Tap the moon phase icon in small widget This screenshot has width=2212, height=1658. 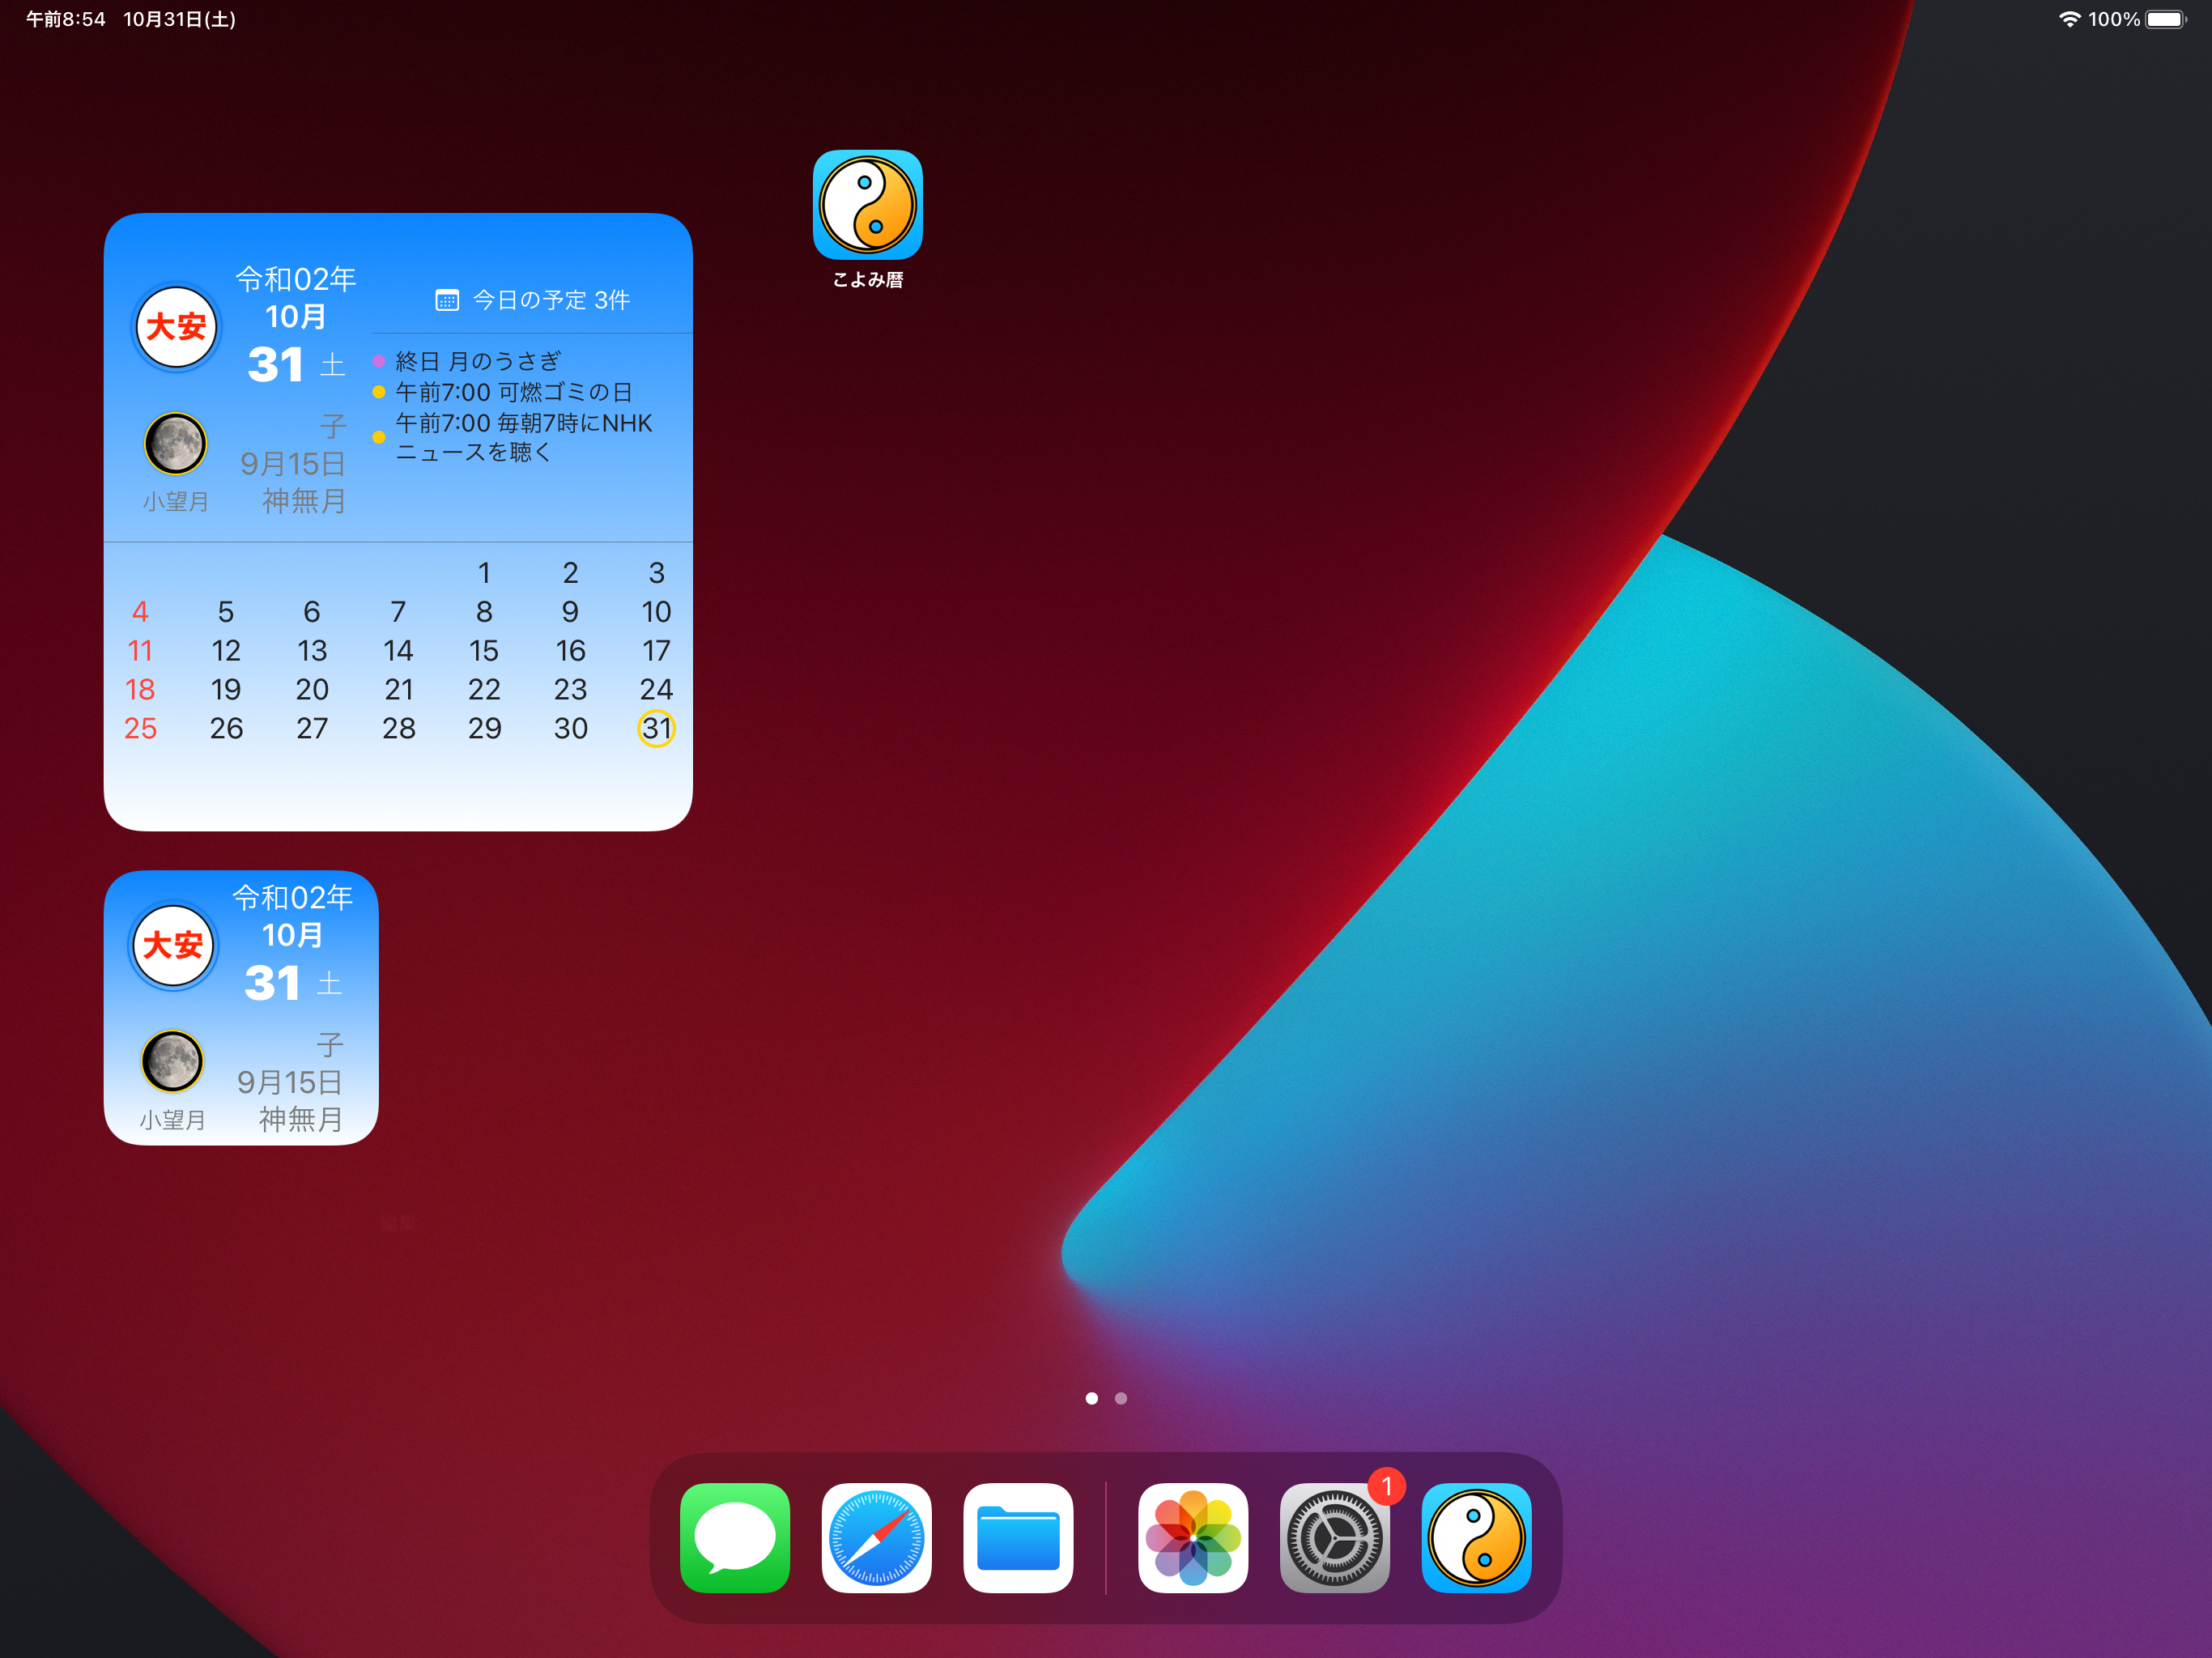(172, 1061)
